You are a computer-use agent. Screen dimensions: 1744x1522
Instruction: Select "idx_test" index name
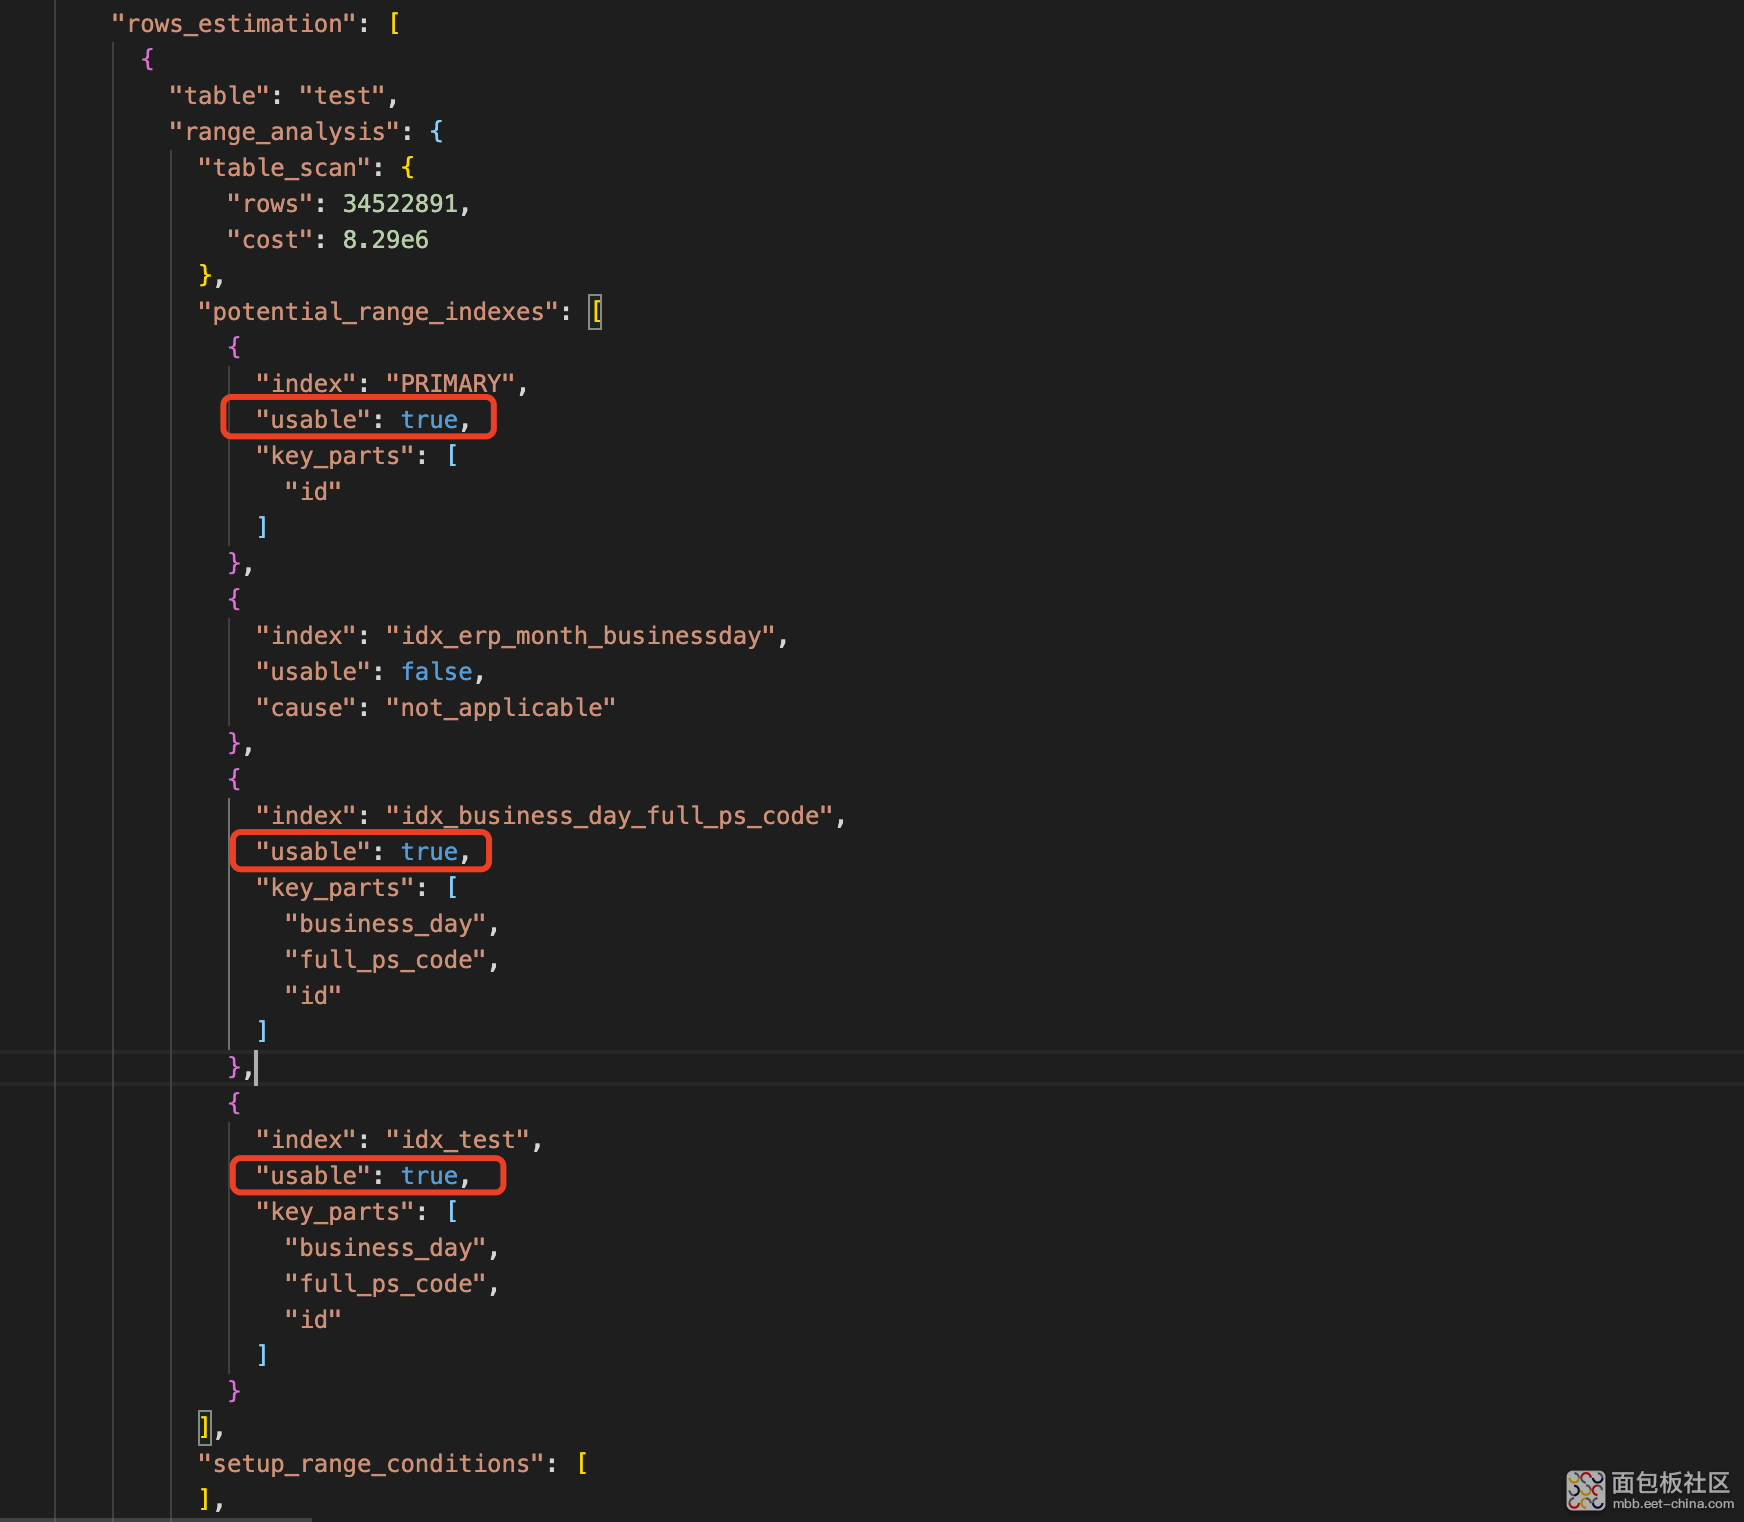pyautogui.click(x=458, y=1140)
